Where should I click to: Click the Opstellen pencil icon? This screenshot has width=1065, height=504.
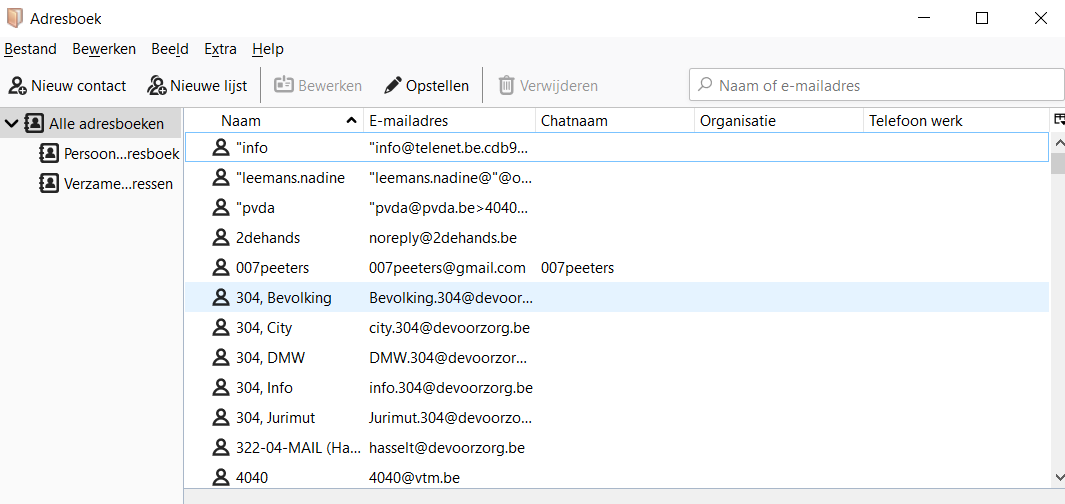click(x=393, y=86)
